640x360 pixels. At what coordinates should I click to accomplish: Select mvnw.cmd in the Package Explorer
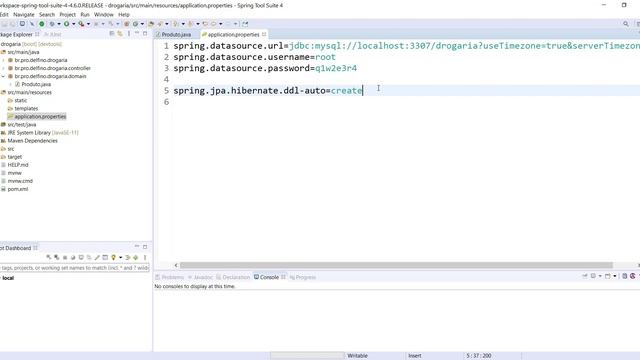[x=20, y=181]
